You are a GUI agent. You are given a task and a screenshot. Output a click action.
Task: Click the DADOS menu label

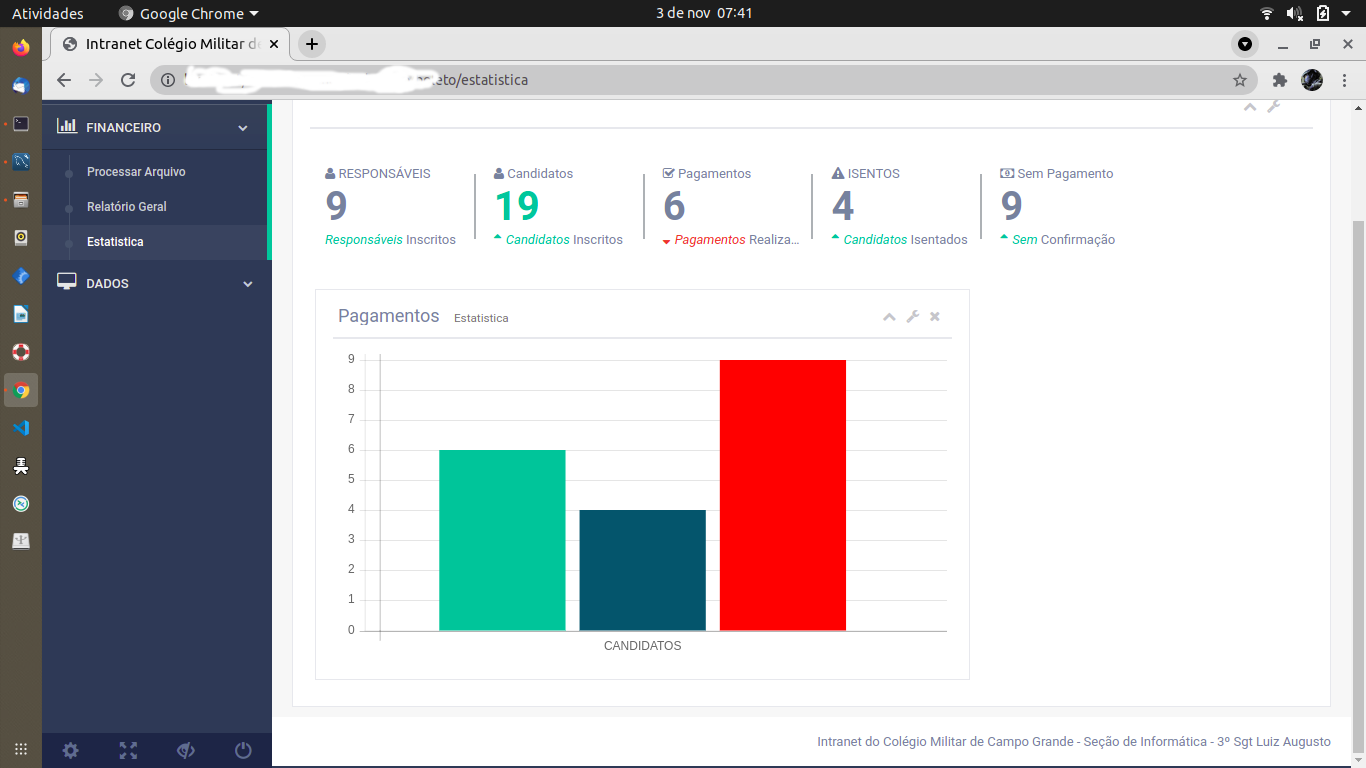108,284
